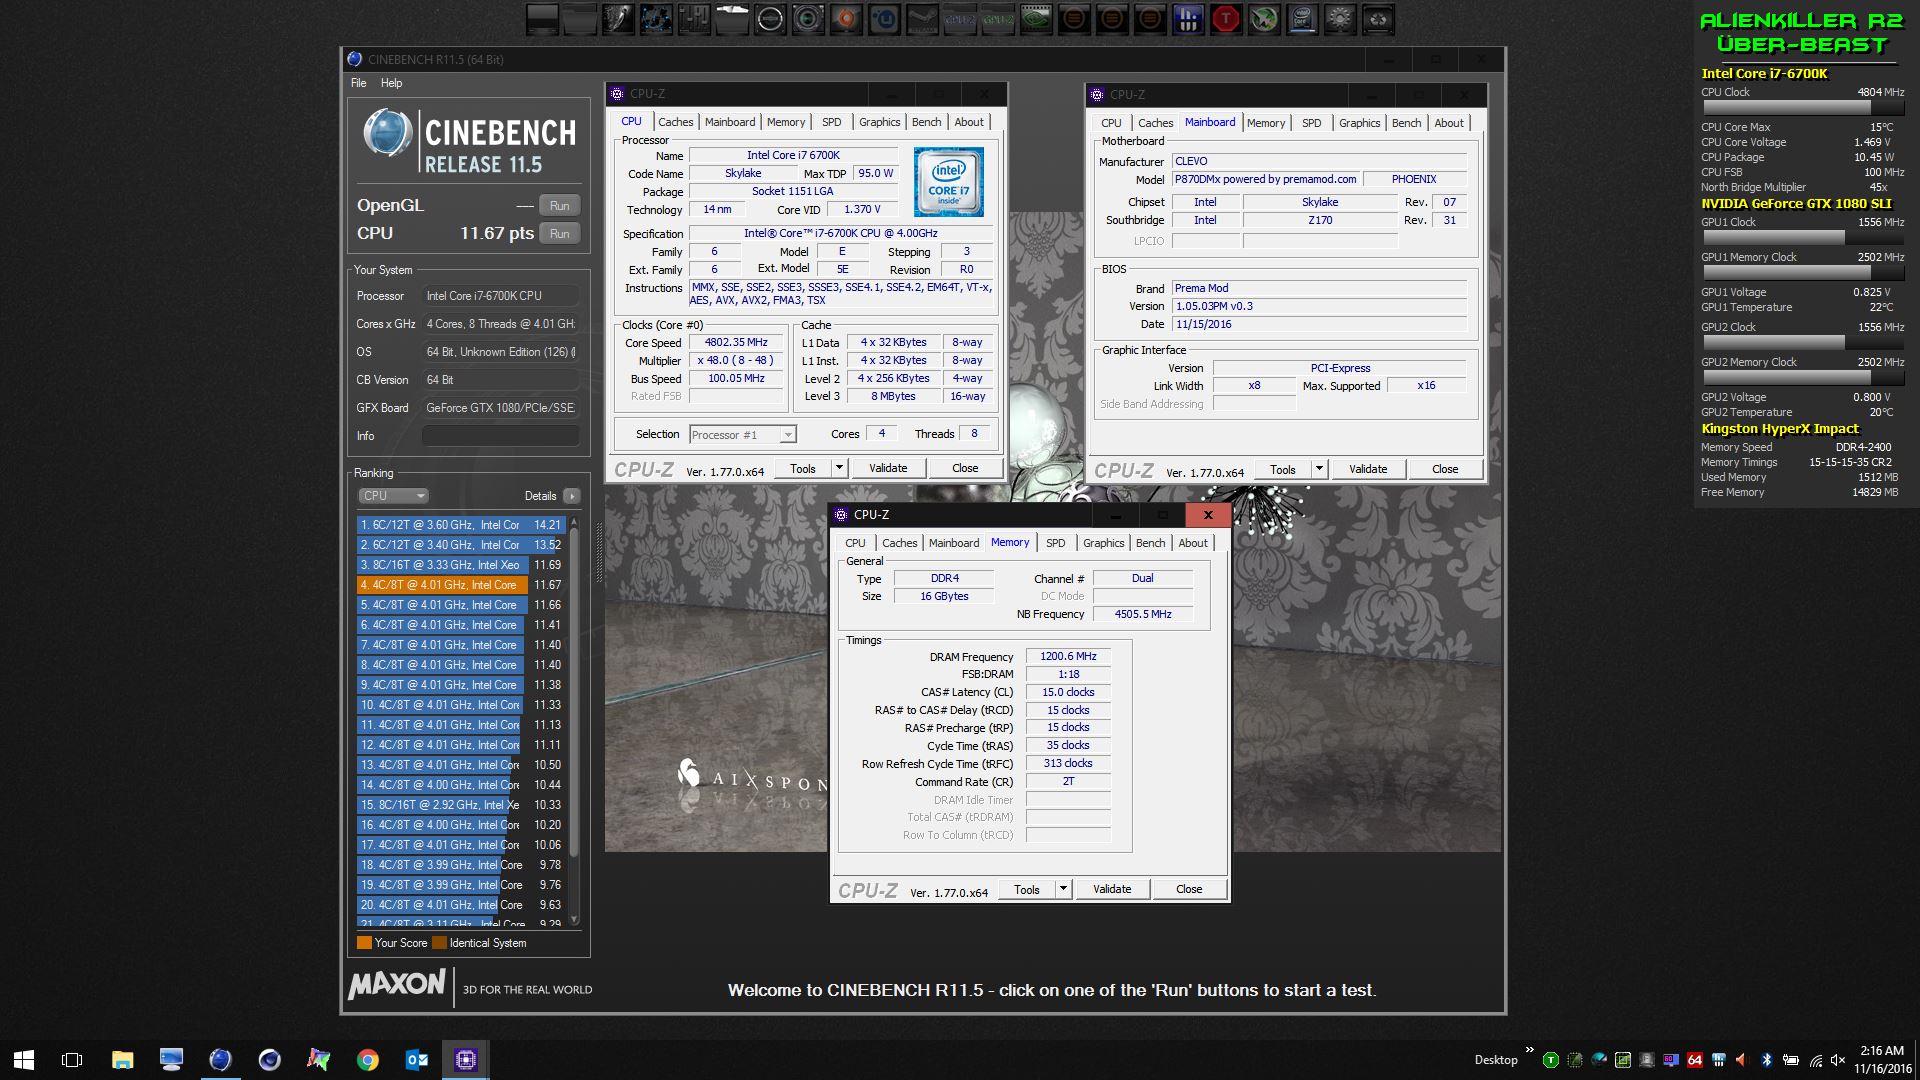Click the blue HWiNFO bars icon in the dock
The height and width of the screenshot is (1080, 1920).
point(1187,19)
